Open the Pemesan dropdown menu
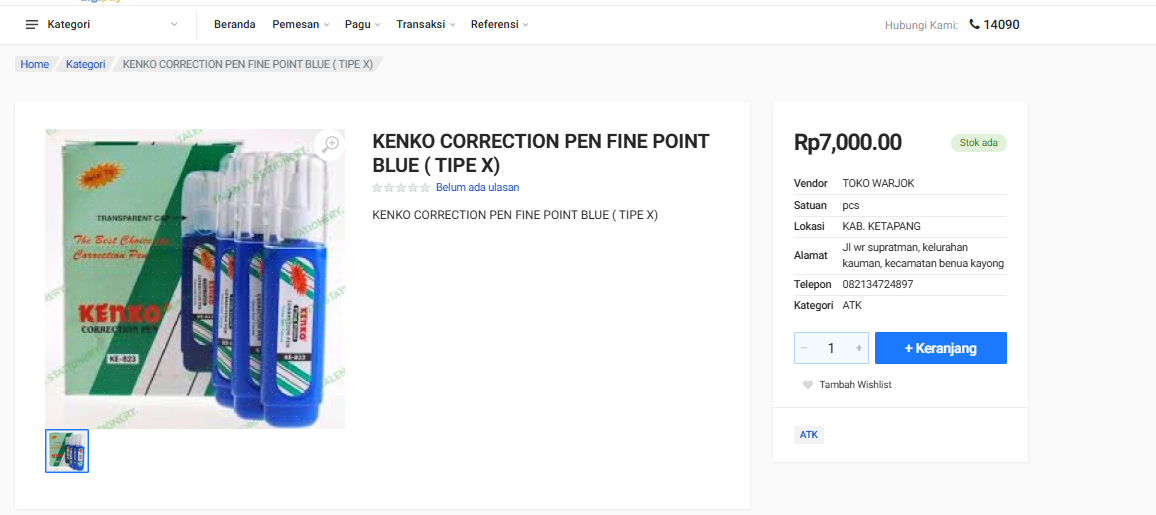The image size is (1156, 515). [300, 24]
